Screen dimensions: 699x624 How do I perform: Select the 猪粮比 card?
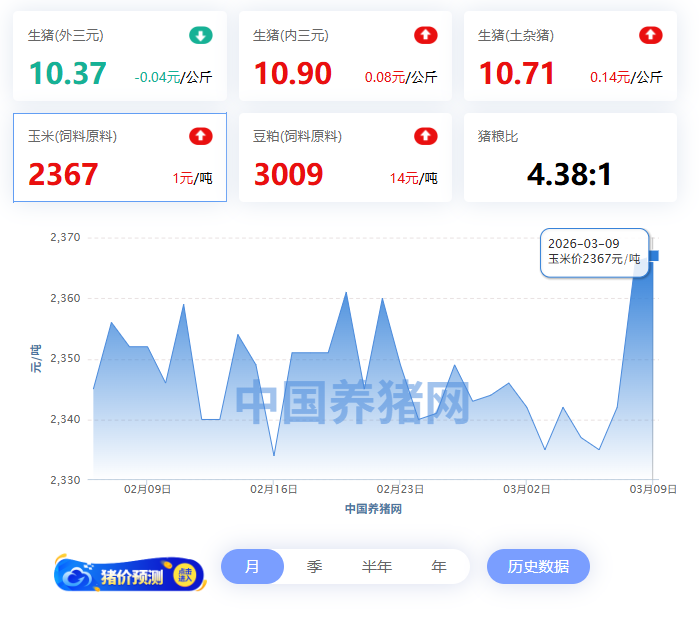click(570, 158)
